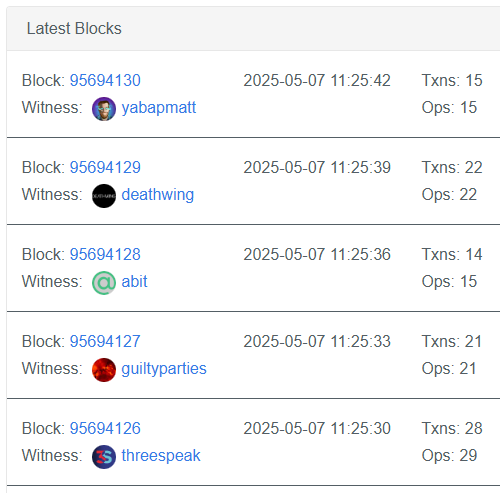500x493 pixels.
Task: Visit abit witness profile link
Action: tap(134, 281)
